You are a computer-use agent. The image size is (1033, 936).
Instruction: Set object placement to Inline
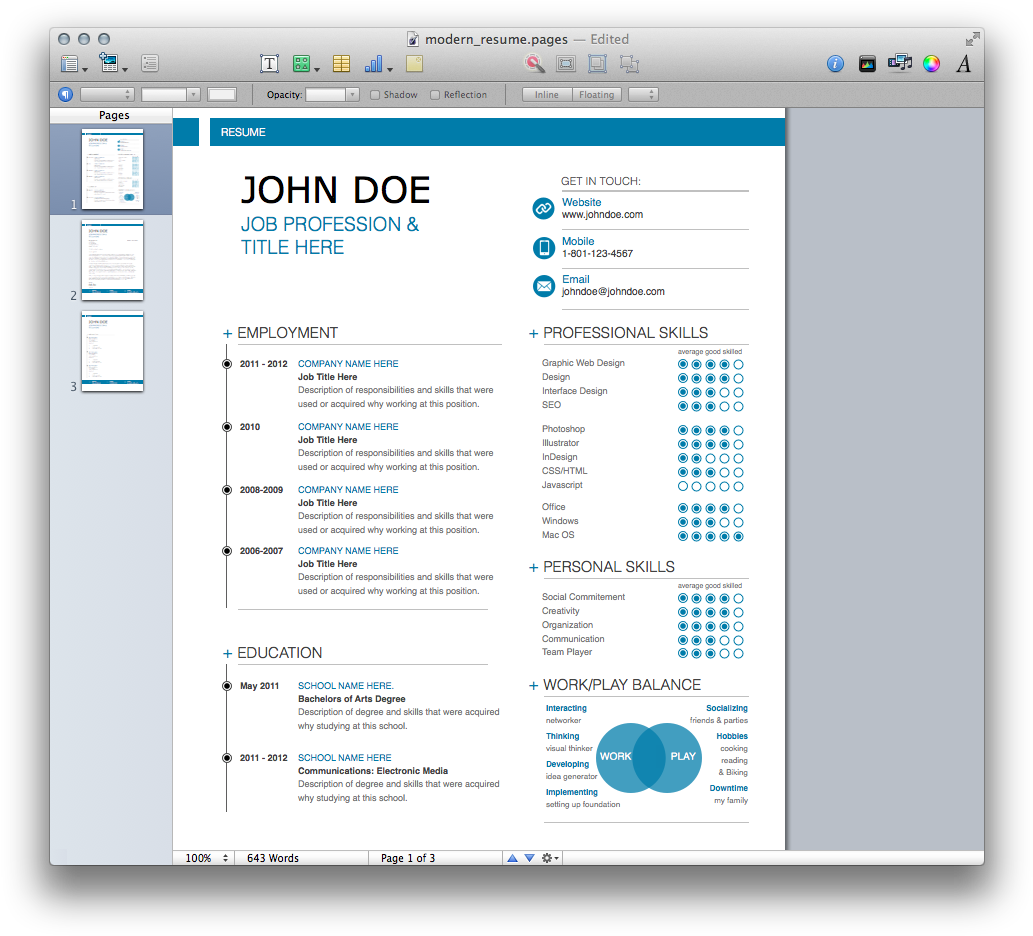[547, 95]
